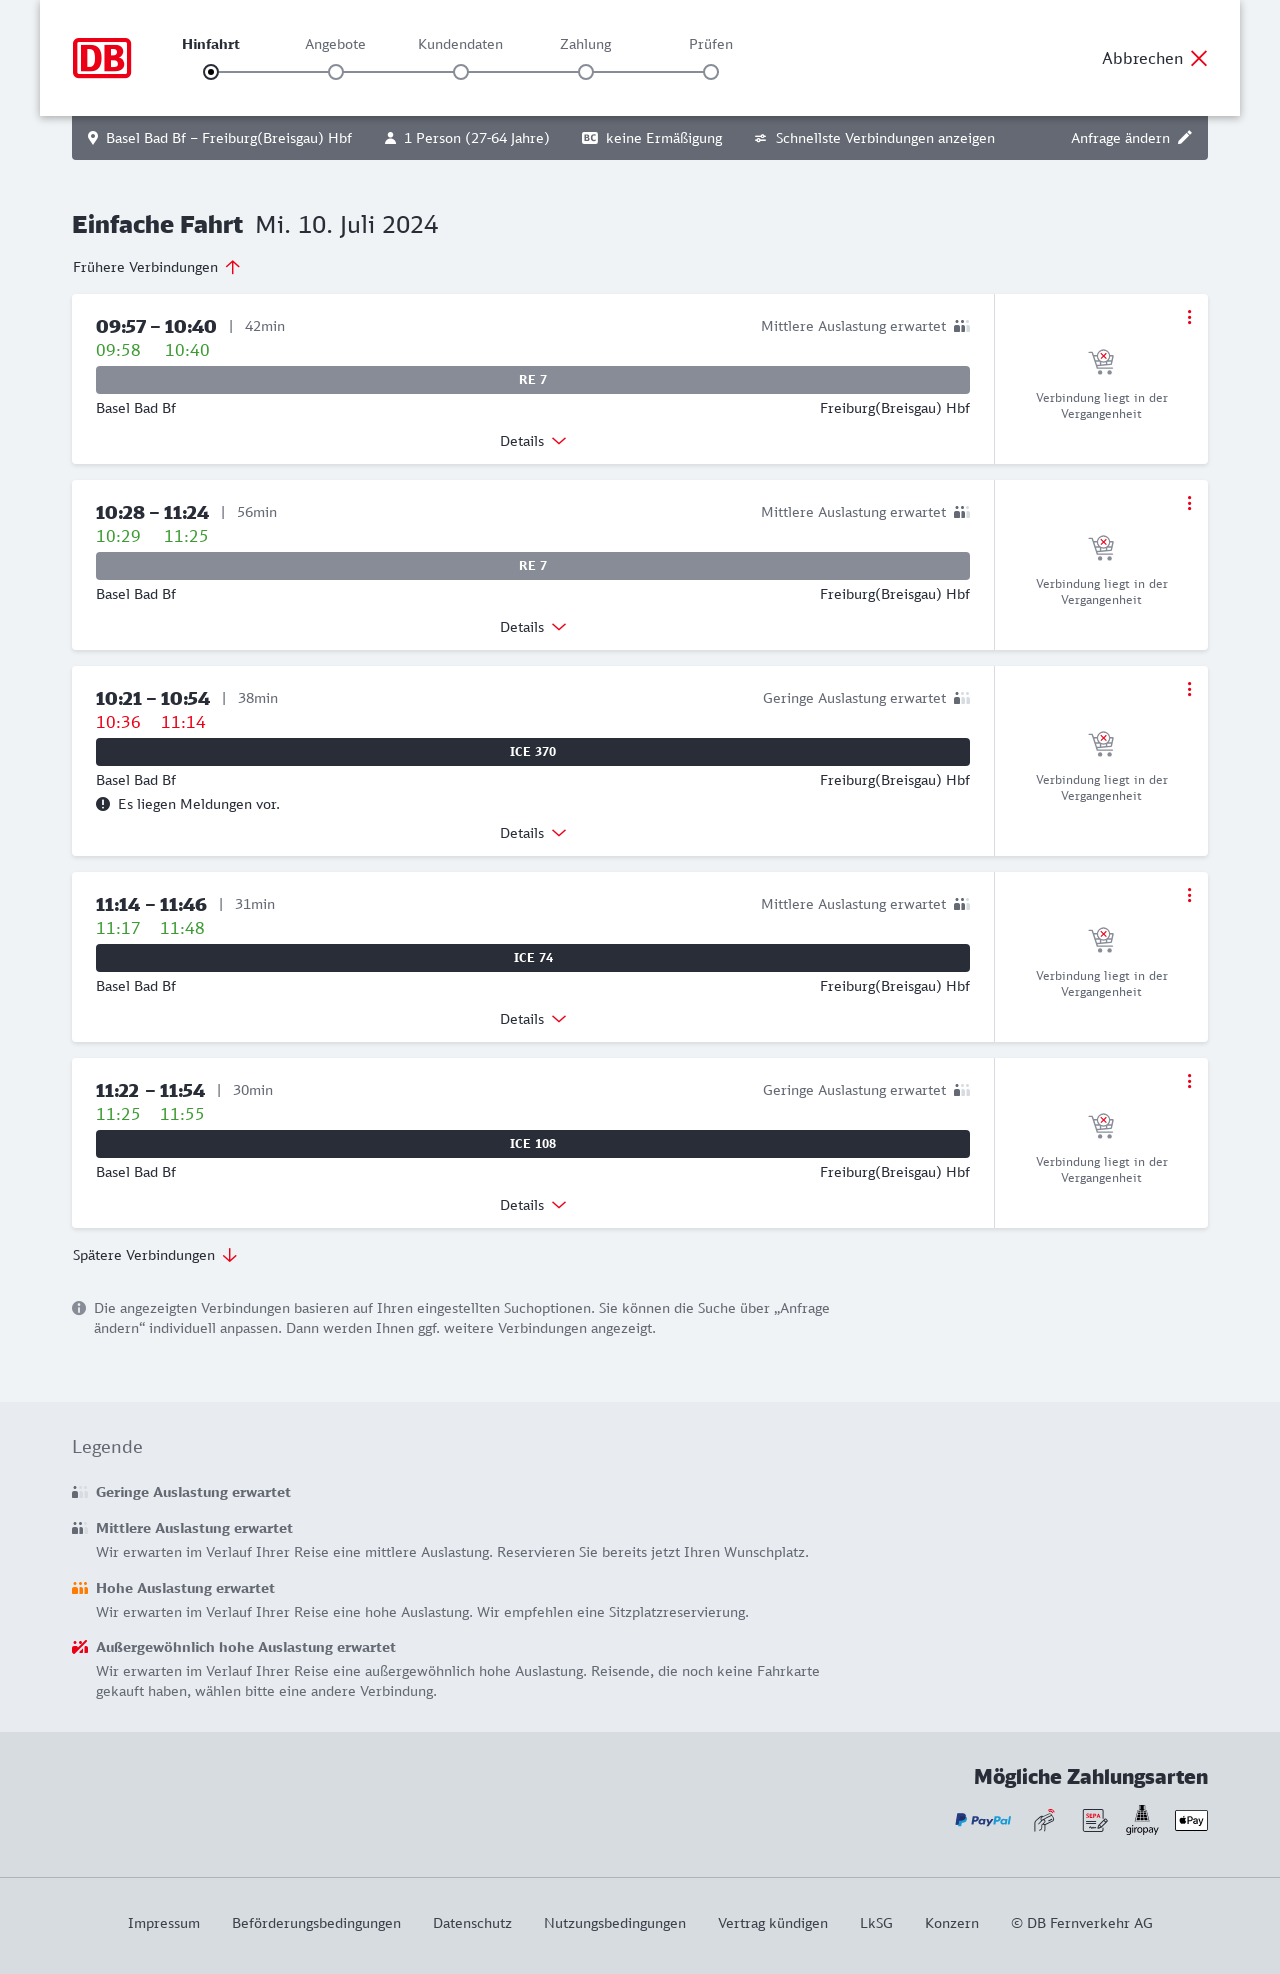Expand Details for the 09:57 RE 7 connection
The height and width of the screenshot is (1974, 1280).
click(x=533, y=441)
